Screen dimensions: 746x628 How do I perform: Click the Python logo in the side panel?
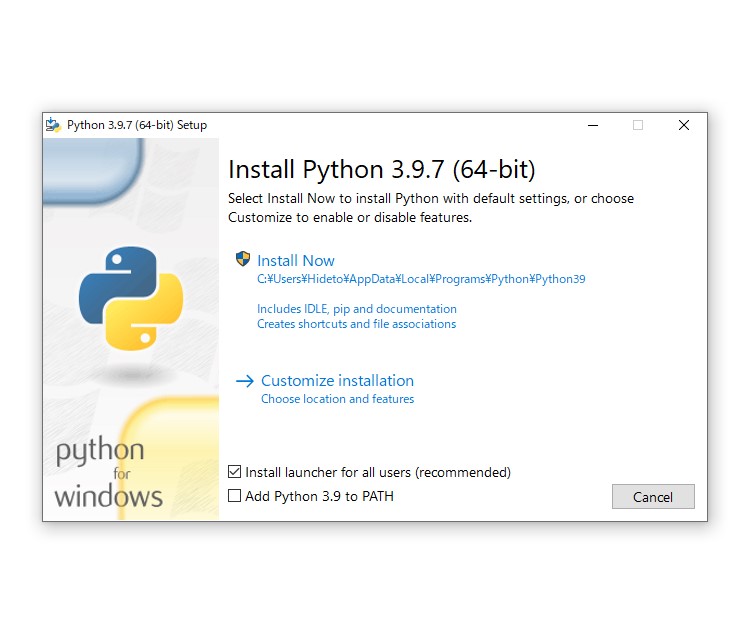[x=131, y=298]
